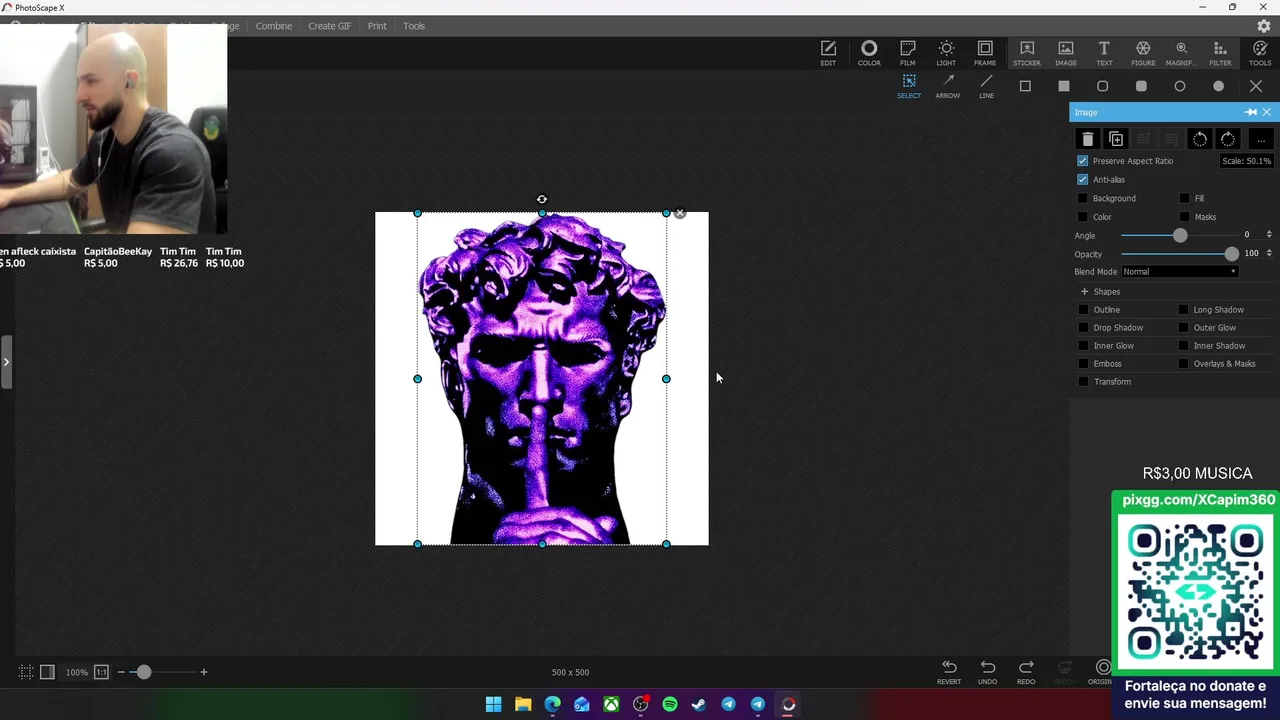
Task: Choose the filled rounded rectangle shape
Action: [1141, 86]
